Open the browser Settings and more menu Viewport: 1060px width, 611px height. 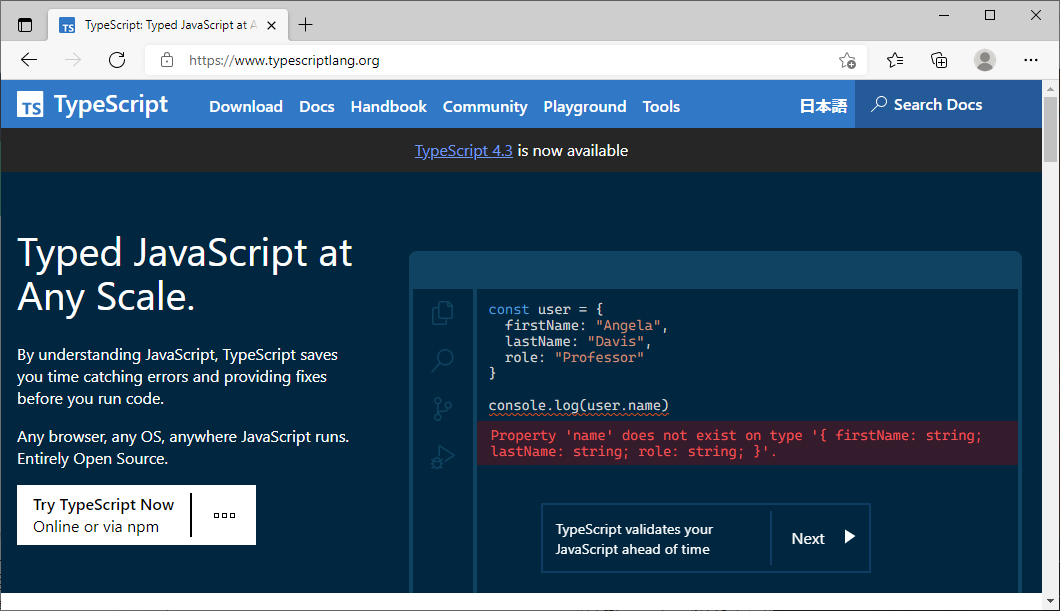[x=1030, y=60]
